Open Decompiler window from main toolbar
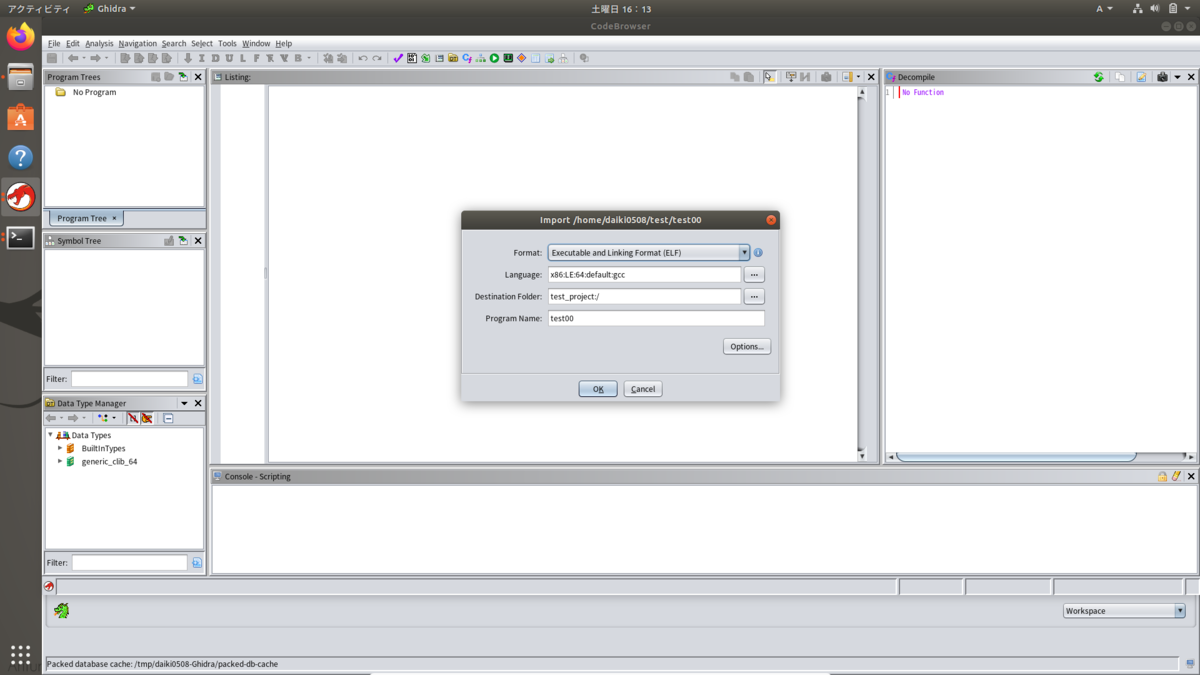The width and height of the screenshot is (1200, 675). coord(467,58)
